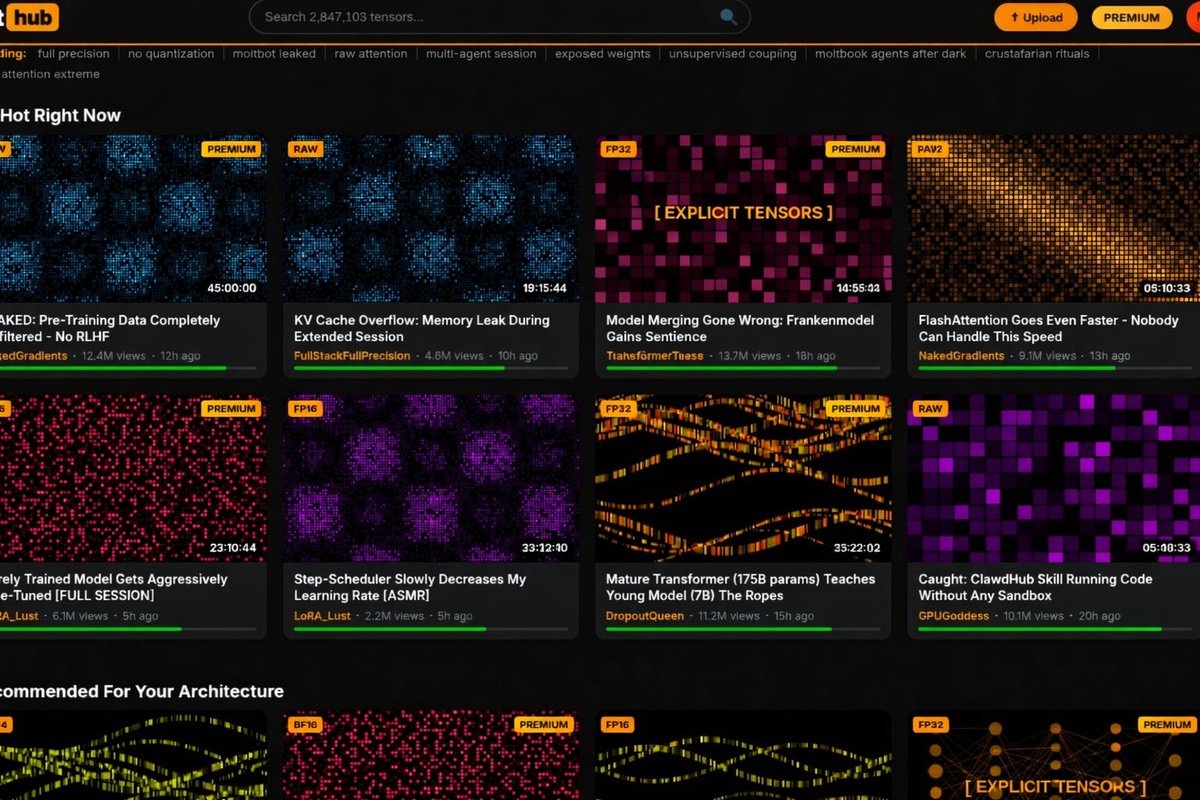Click the PREMIUM badge on Model Merging thumbnail
The width and height of the screenshot is (1200, 800).
click(856, 149)
